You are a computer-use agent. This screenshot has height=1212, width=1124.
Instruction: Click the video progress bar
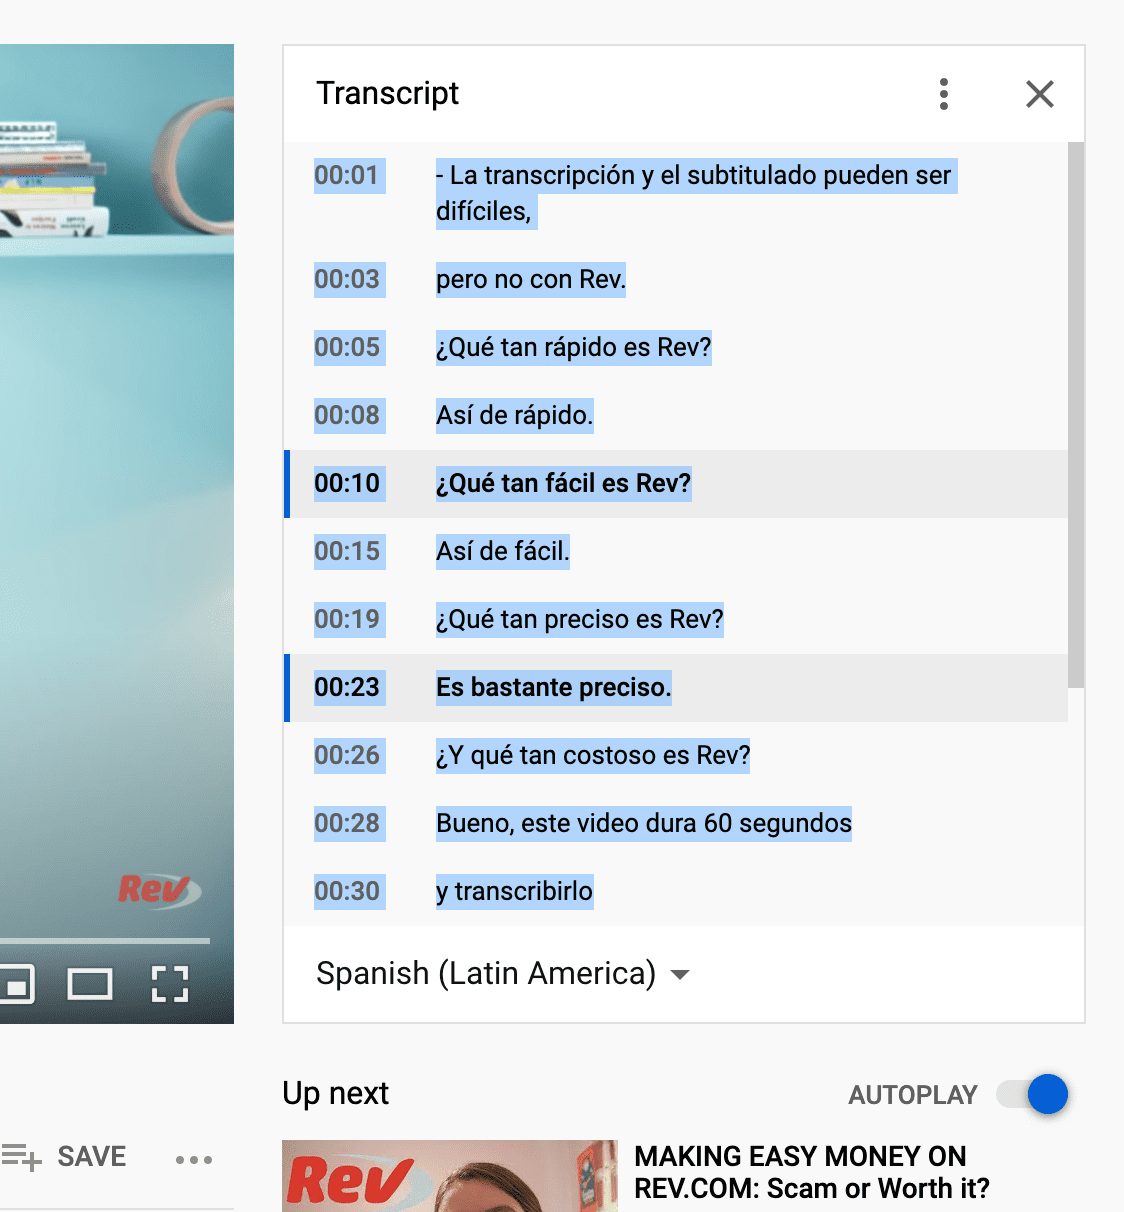(x=105, y=941)
